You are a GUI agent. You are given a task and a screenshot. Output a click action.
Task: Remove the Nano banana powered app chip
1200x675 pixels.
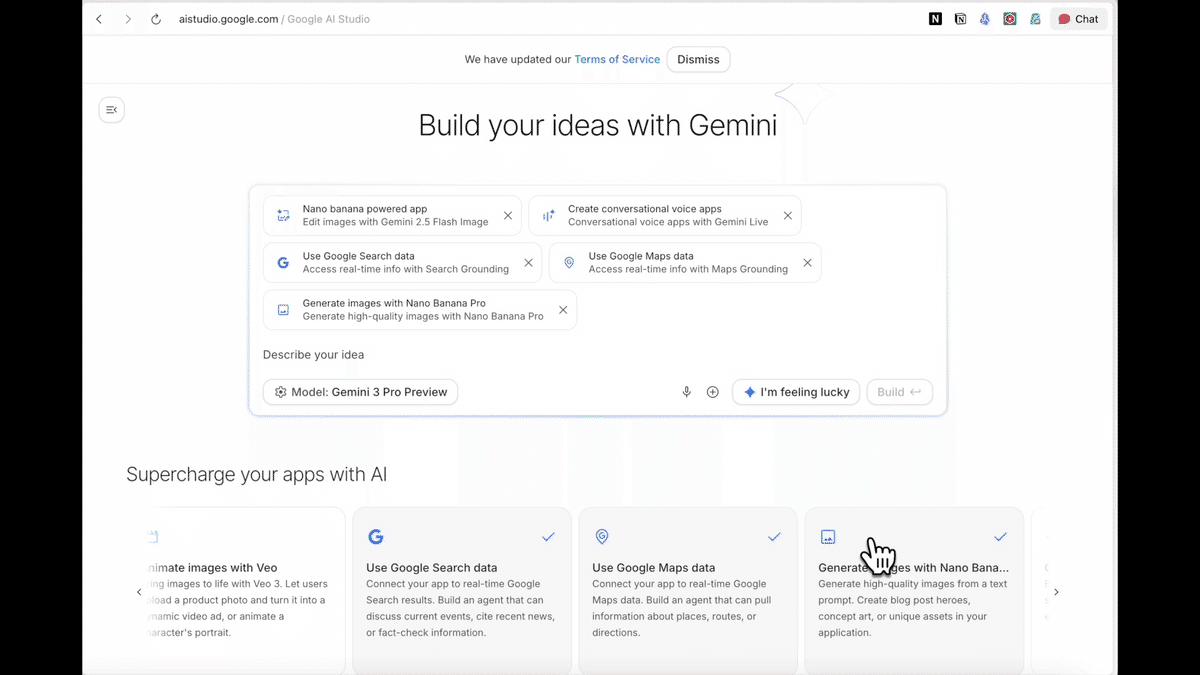pos(508,216)
